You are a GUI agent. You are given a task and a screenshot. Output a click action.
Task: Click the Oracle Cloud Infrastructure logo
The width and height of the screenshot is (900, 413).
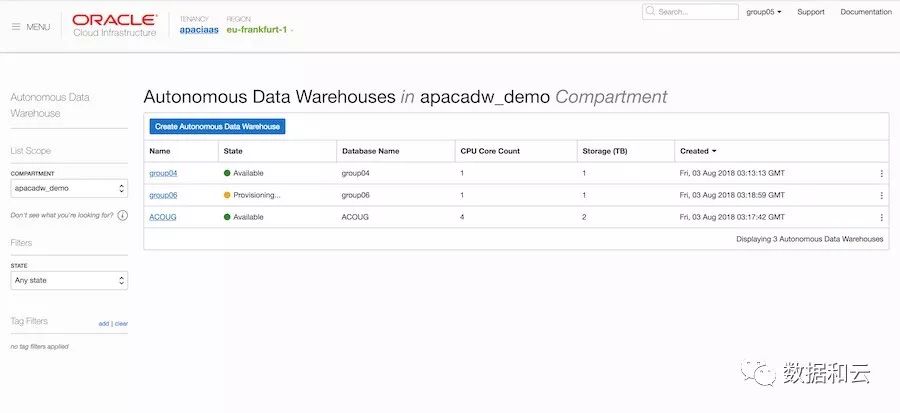[115, 25]
